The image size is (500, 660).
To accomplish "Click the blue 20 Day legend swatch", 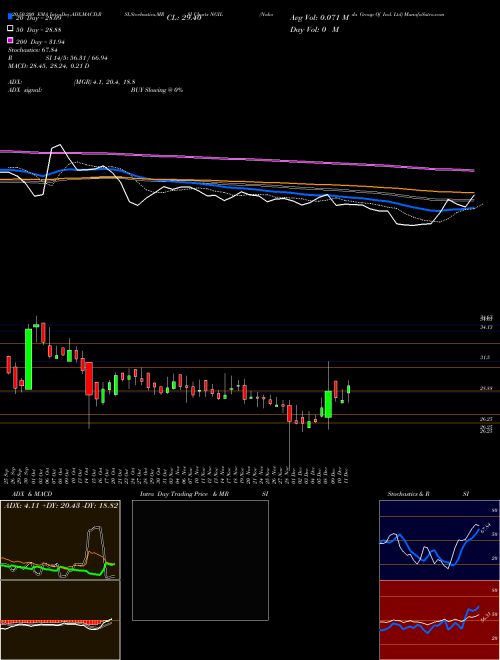I will pos(11,17).
